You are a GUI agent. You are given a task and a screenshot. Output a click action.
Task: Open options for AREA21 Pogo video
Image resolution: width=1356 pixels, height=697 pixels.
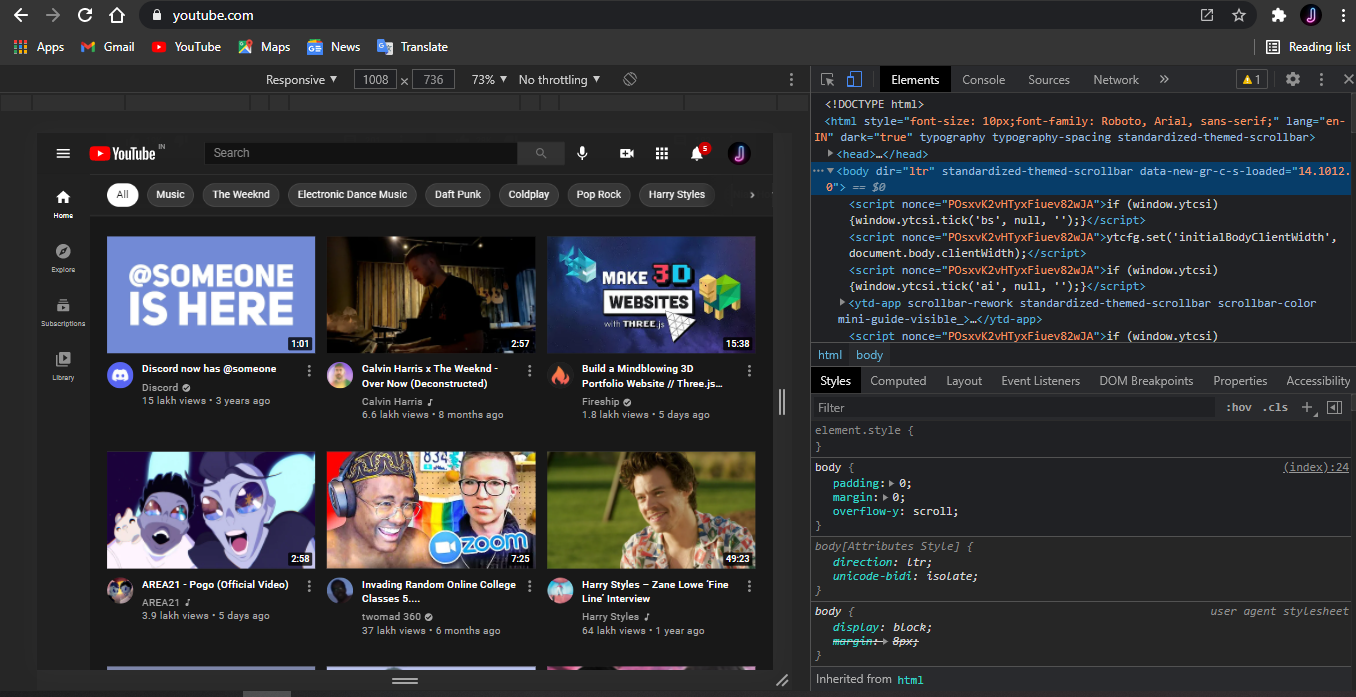(x=309, y=587)
